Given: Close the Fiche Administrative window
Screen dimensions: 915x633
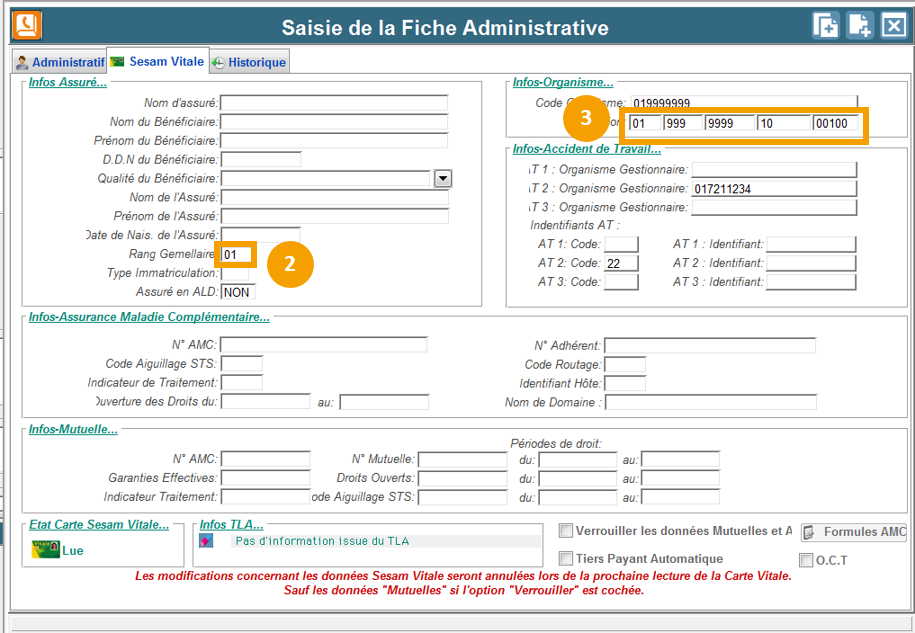Looking at the screenshot, I should 894,26.
